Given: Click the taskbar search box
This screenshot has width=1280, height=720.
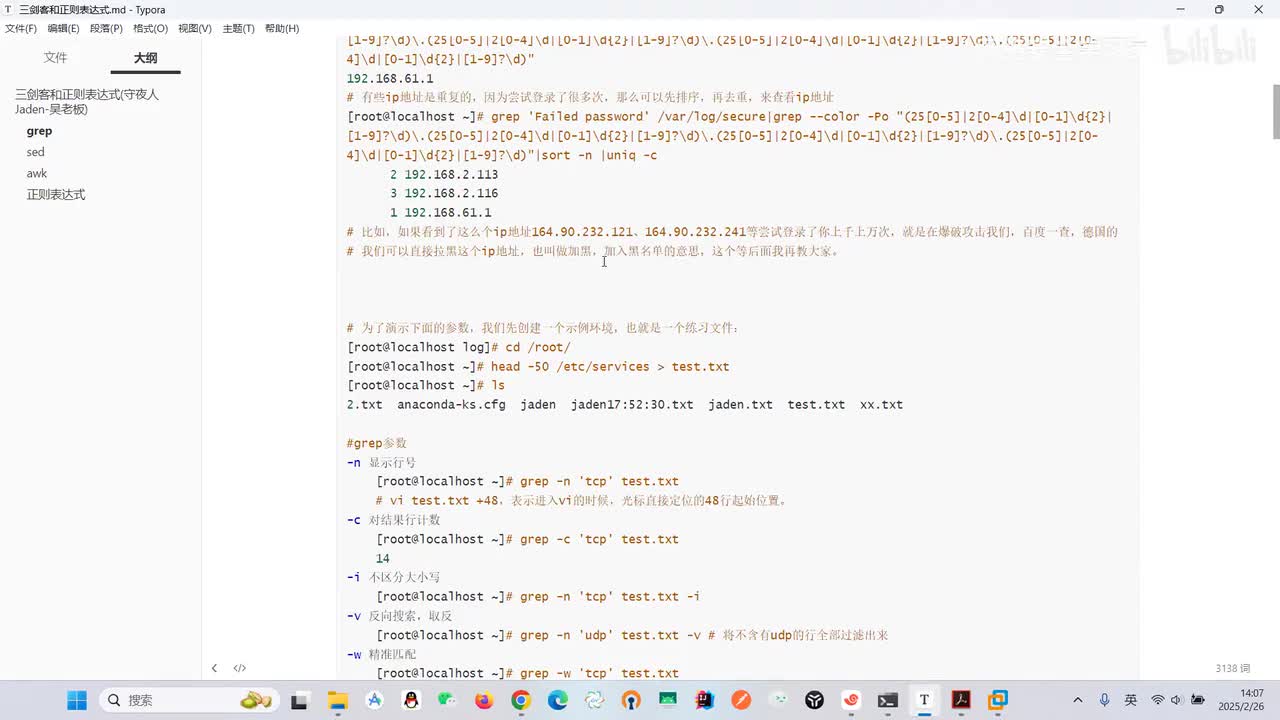Looking at the screenshot, I should [190, 700].
